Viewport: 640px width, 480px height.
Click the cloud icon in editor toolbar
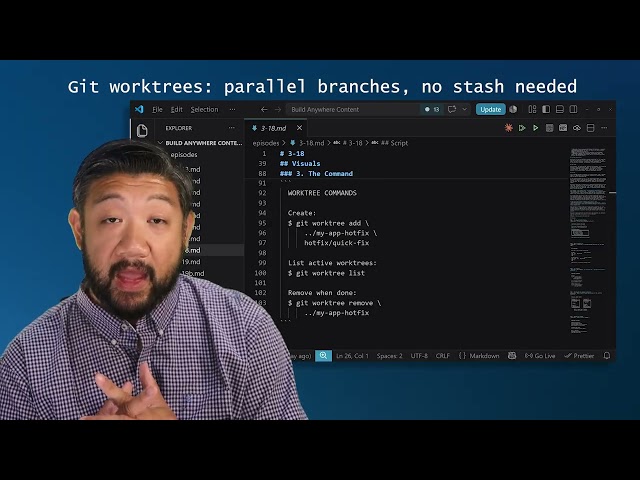click(577, 128)
